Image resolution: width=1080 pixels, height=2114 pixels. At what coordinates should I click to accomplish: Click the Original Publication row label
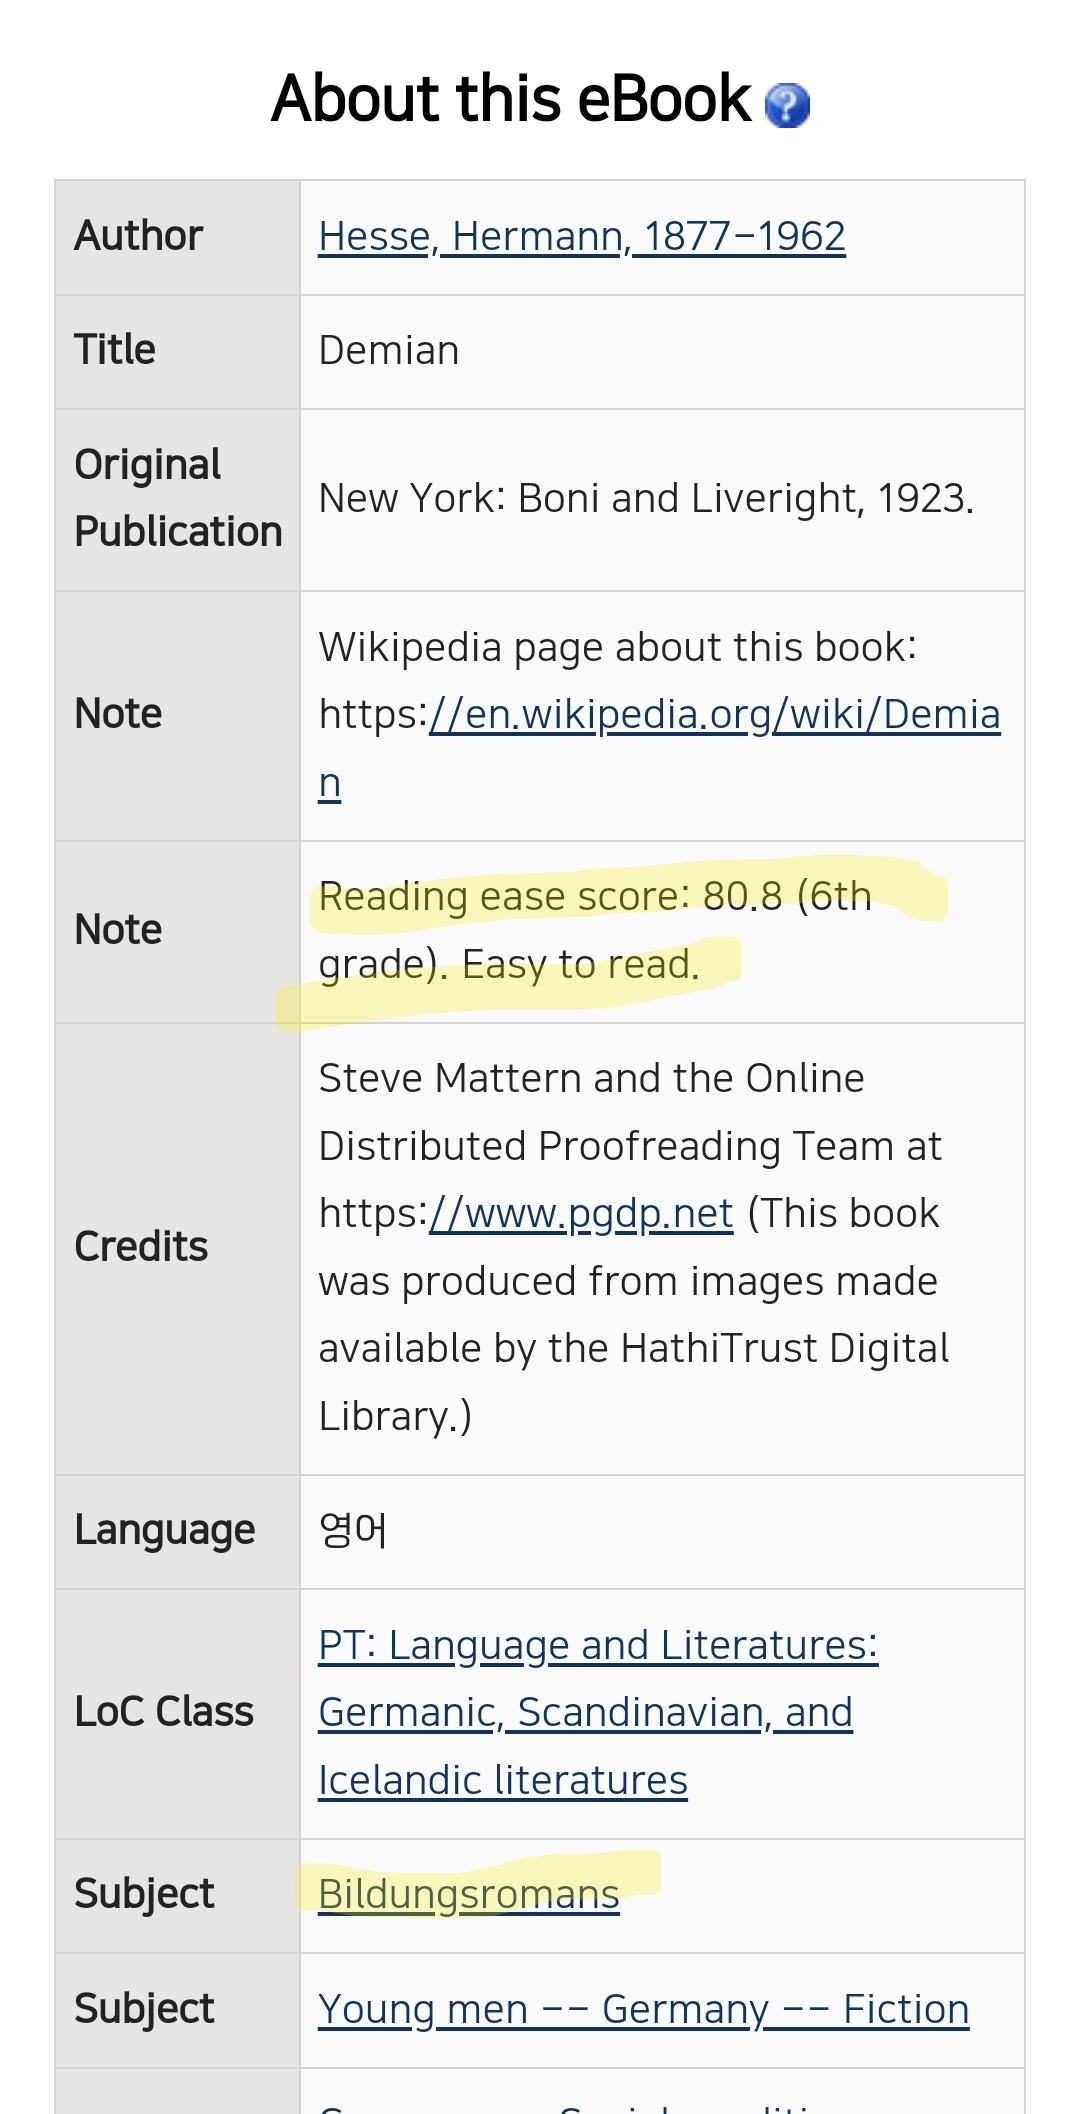click(177, 498)
